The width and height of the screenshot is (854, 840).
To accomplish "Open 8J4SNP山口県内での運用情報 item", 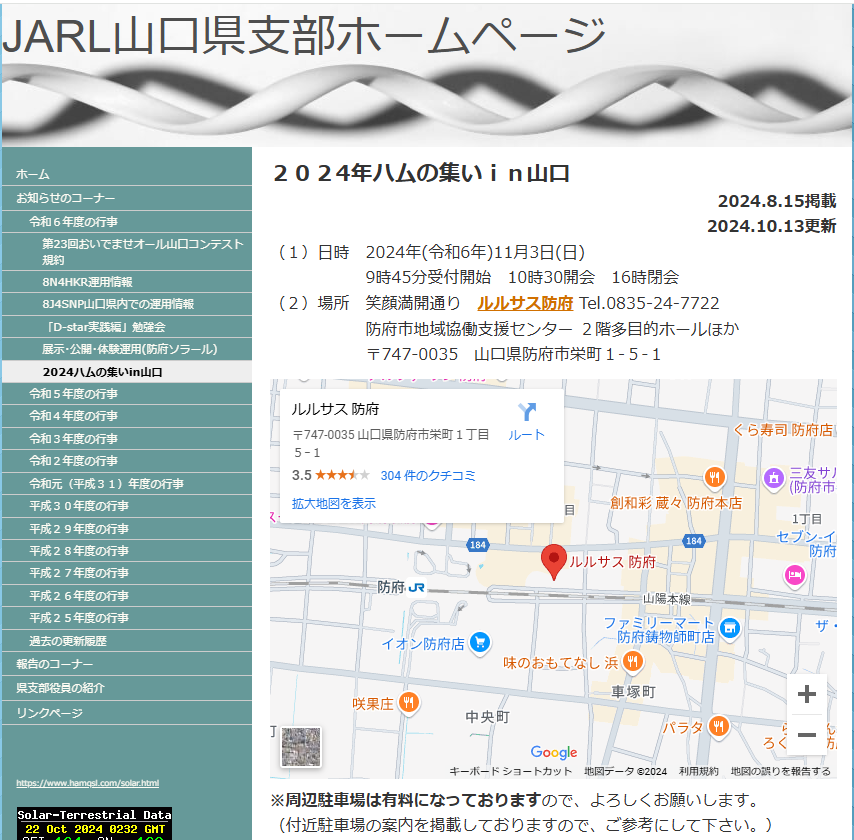I will (x=126, y=304).
